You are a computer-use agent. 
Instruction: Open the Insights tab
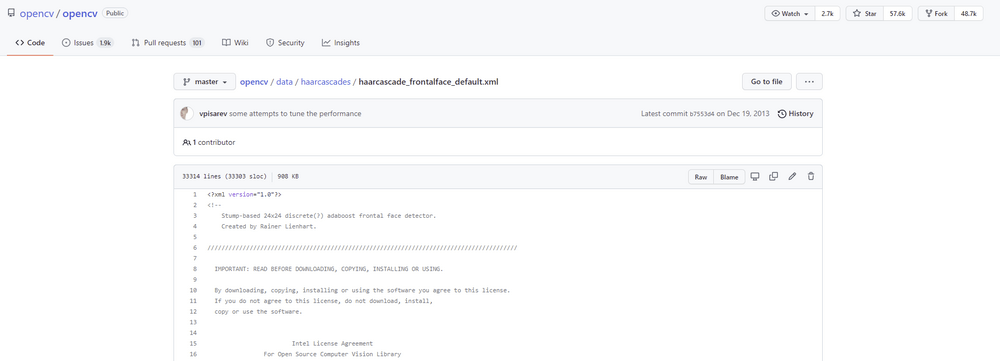click(341, 43)
